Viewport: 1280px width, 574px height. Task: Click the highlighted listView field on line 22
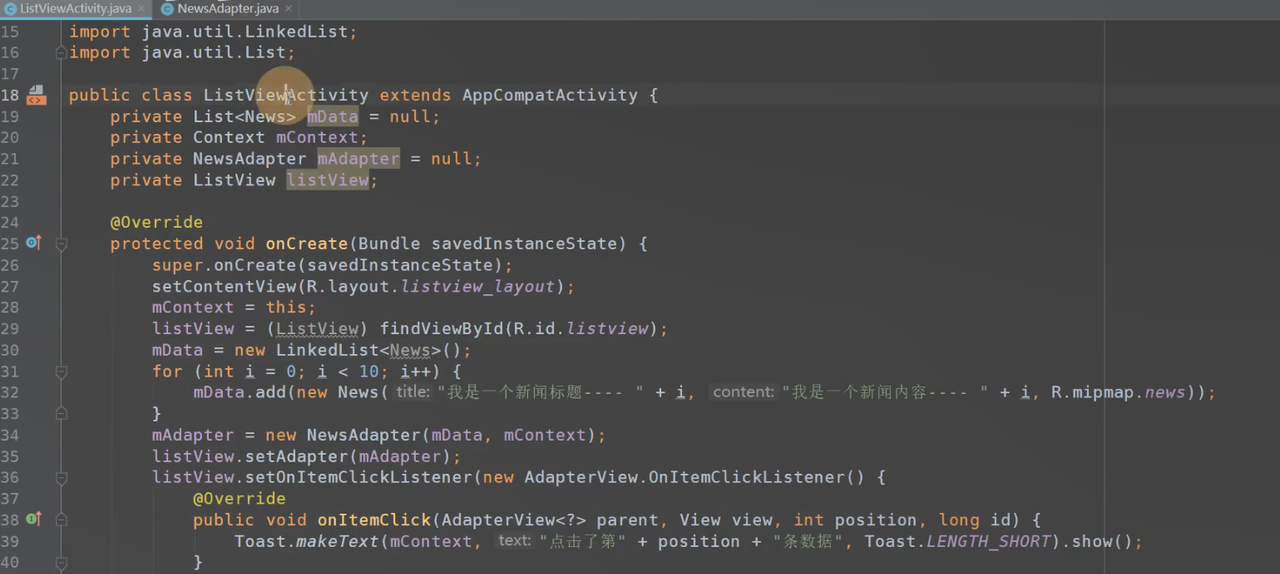[327, 180]
